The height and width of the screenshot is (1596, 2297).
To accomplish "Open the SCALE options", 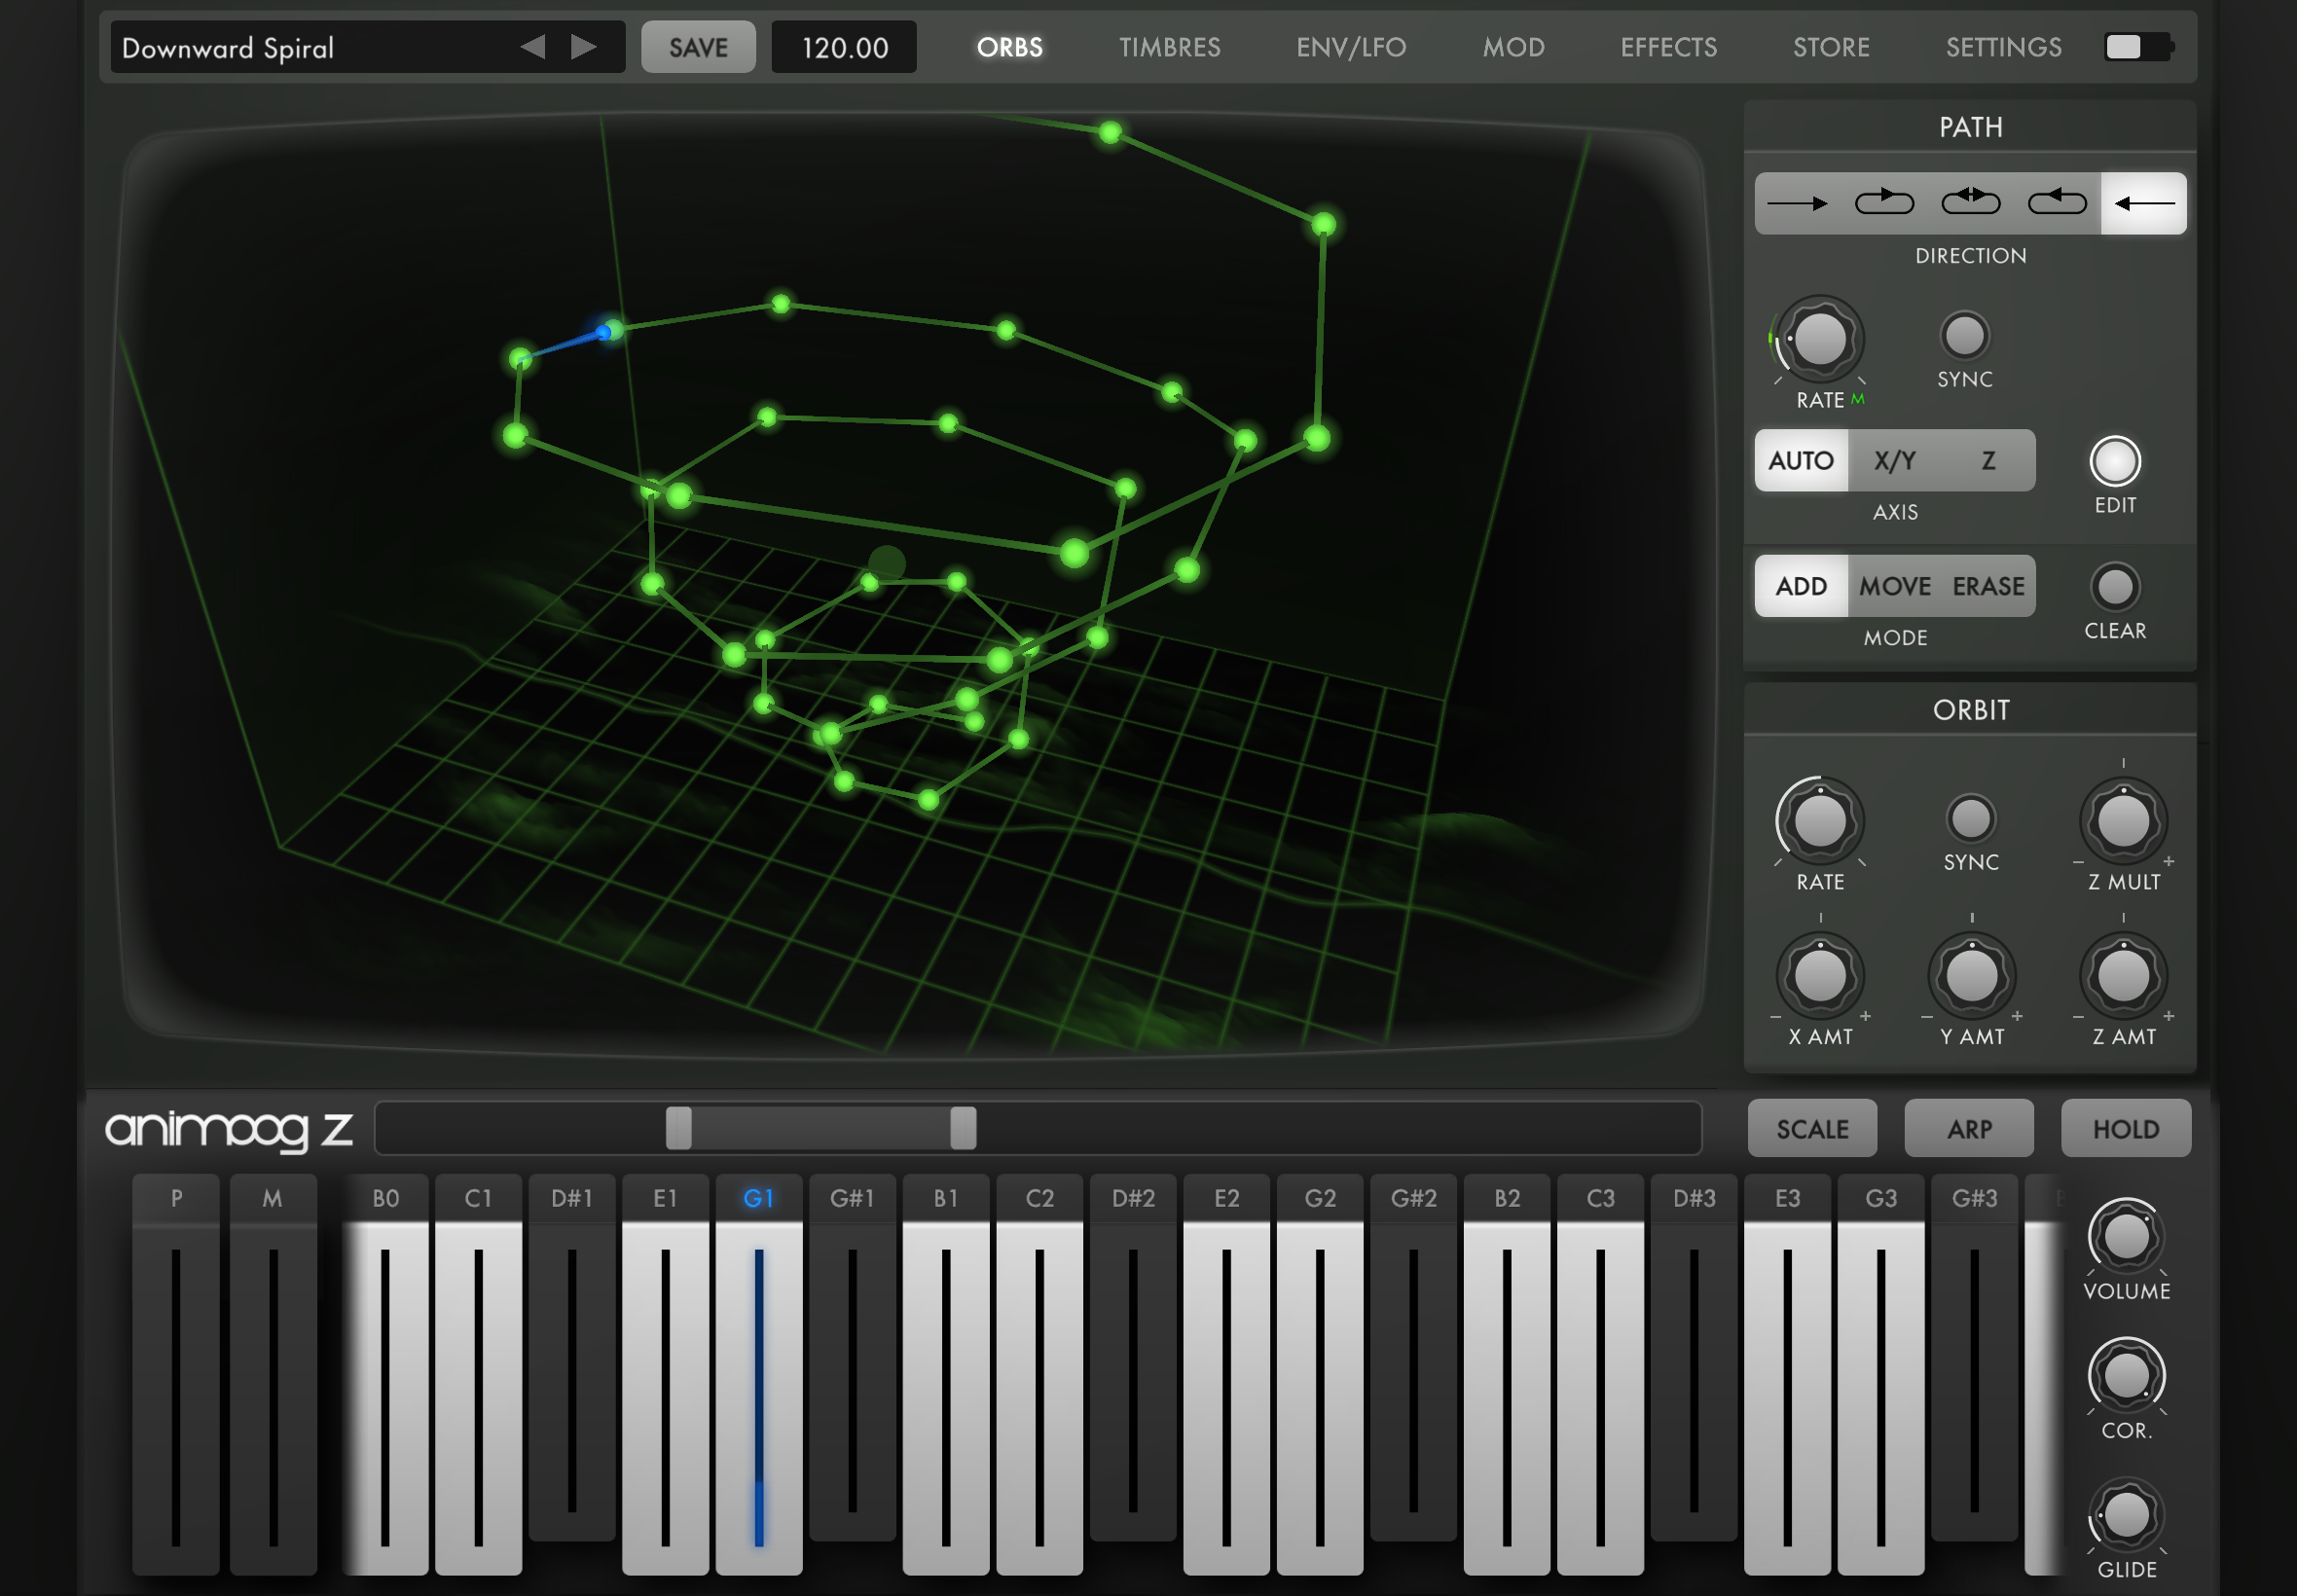I will (x=1812, y=1129).
